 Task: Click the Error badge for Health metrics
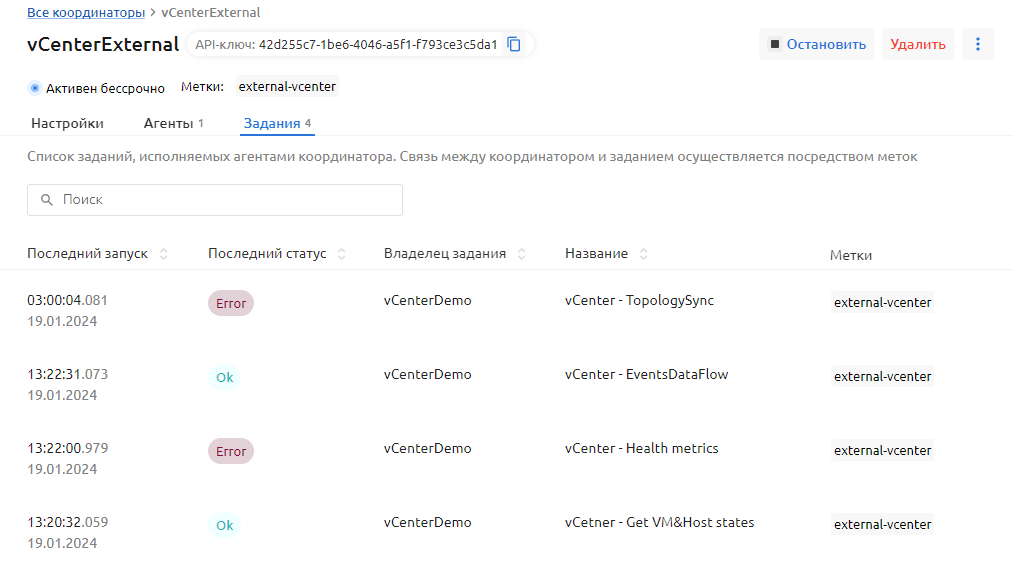[x=231, y=451]
